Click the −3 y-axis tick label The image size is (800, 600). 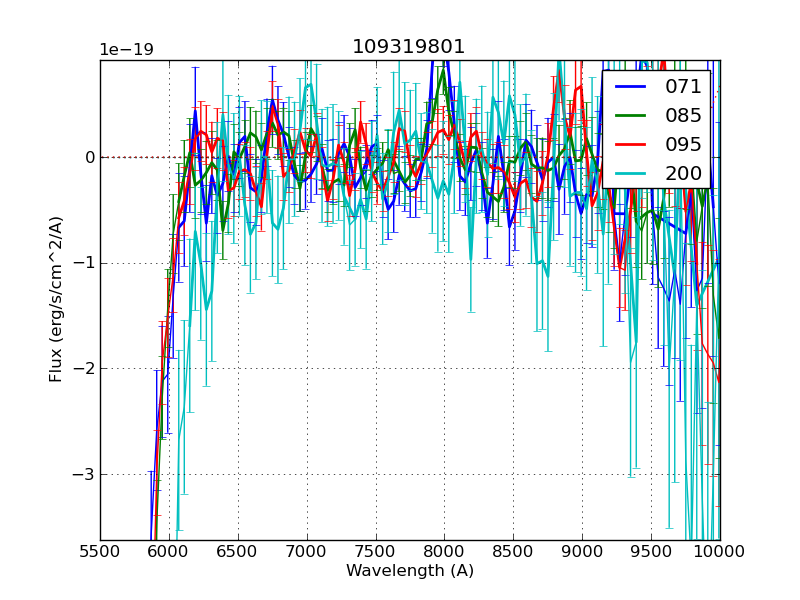82,474
